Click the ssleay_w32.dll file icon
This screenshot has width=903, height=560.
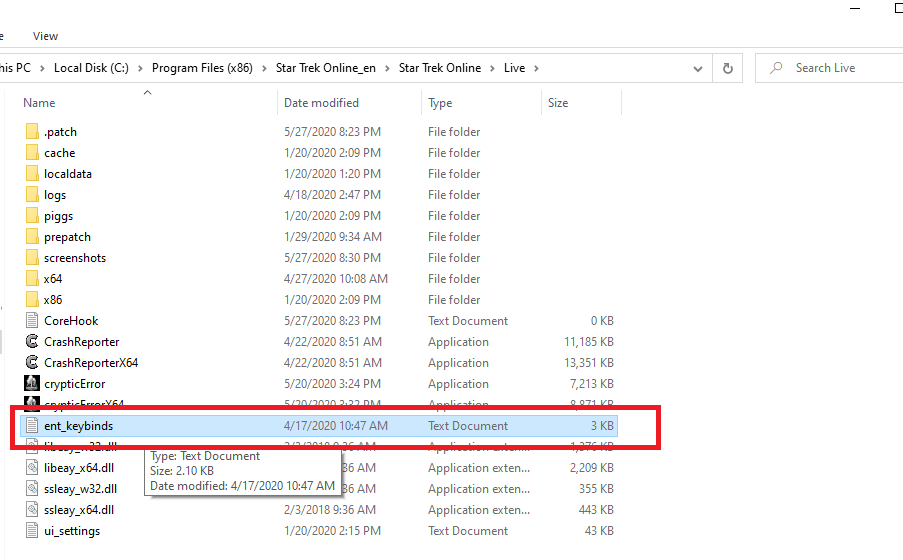pos(32,489)
